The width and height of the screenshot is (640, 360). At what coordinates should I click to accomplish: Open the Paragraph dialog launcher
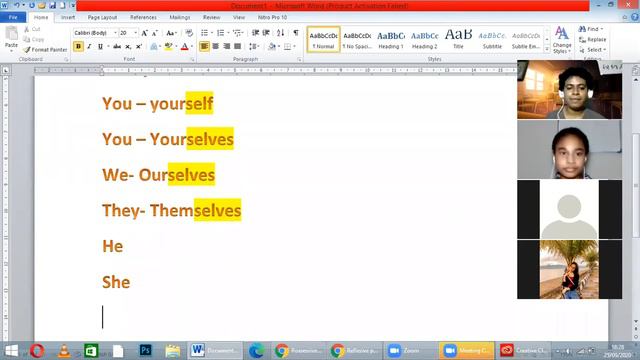point(300,60)
